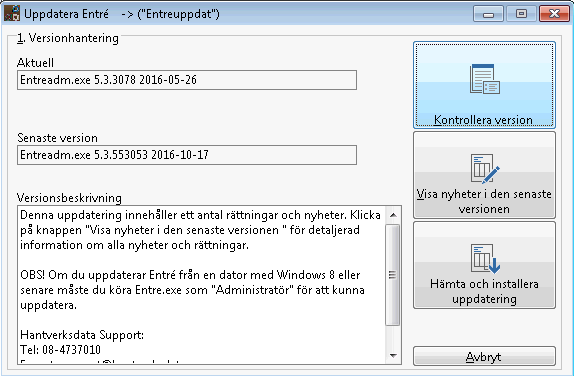This screenshot has width=574, height=376.
Task: Click the text 'Hantverksdata Support:'
Action: (x=82, y=335)
